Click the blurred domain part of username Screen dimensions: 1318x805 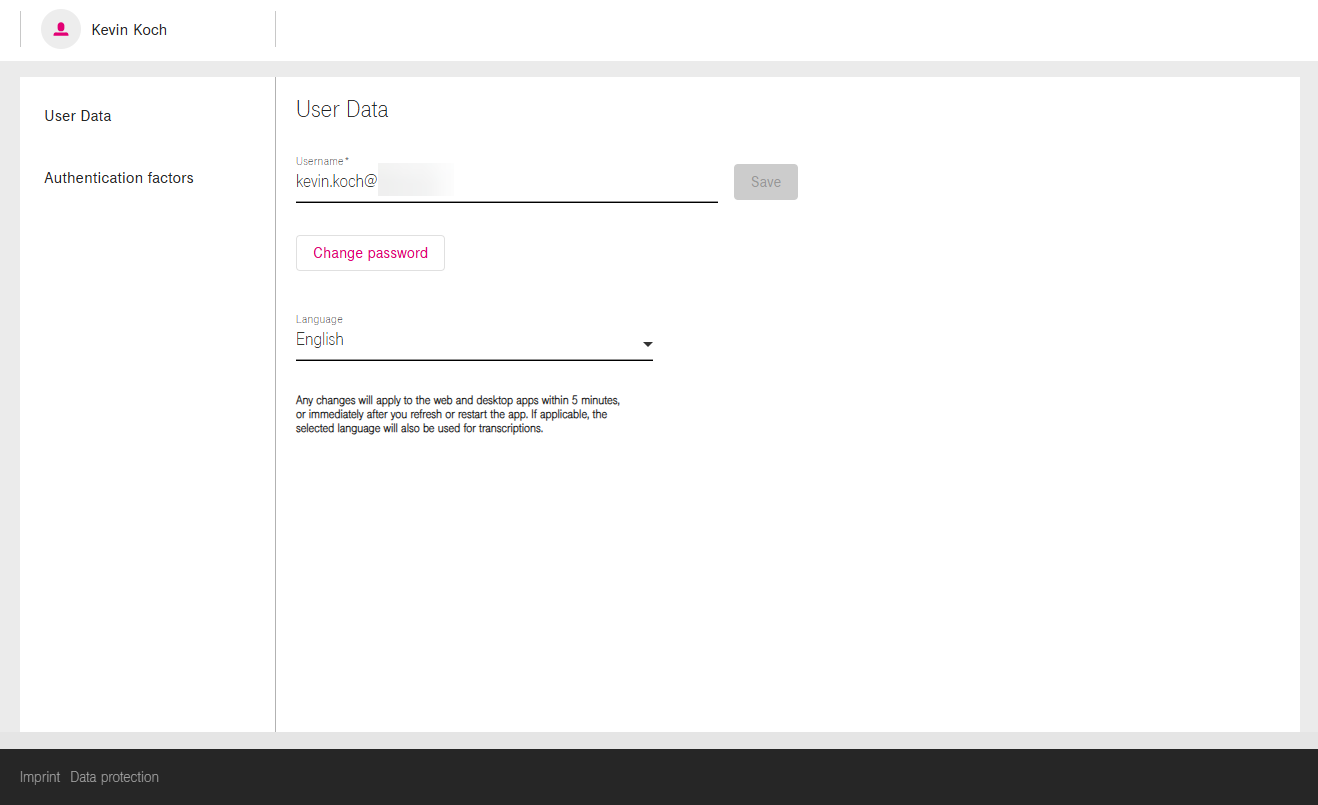coord(414,182)
